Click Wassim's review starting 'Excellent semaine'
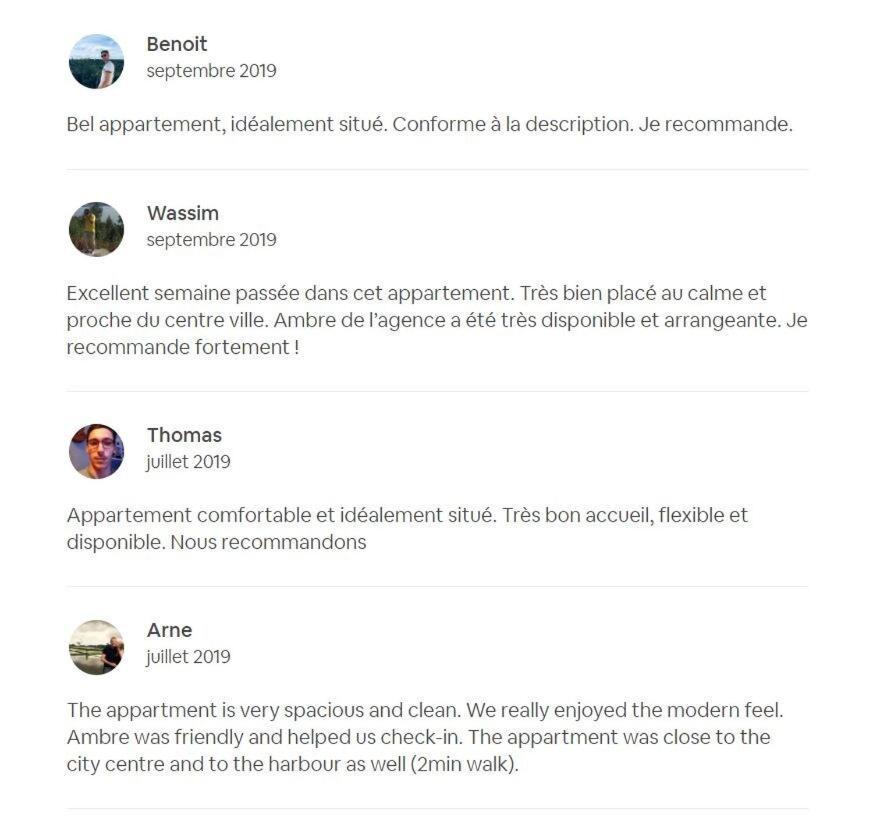The height and width of the screenshot is (817, 873). [x=437, y=320]
